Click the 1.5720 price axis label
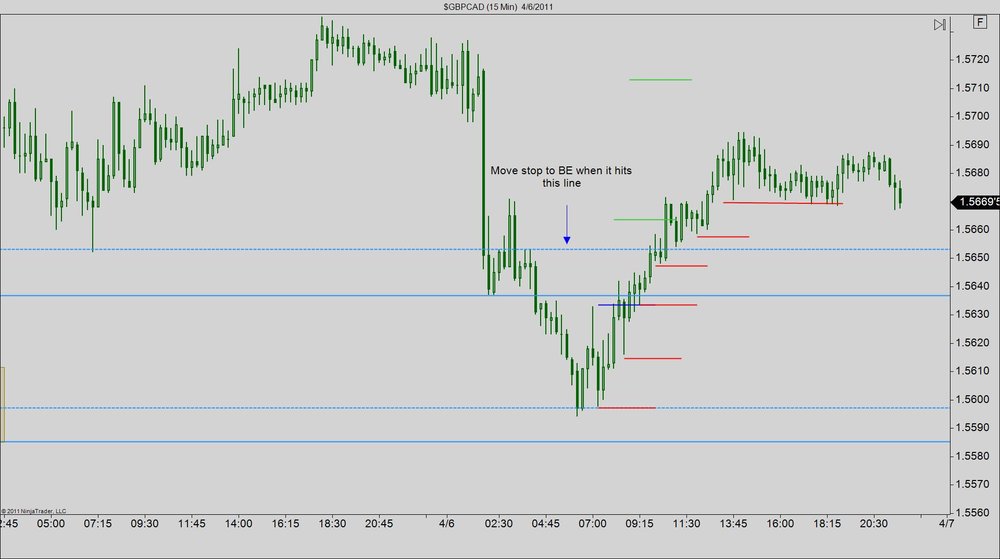The width and height of the screenshot is (1000, 559). point(972,59)
